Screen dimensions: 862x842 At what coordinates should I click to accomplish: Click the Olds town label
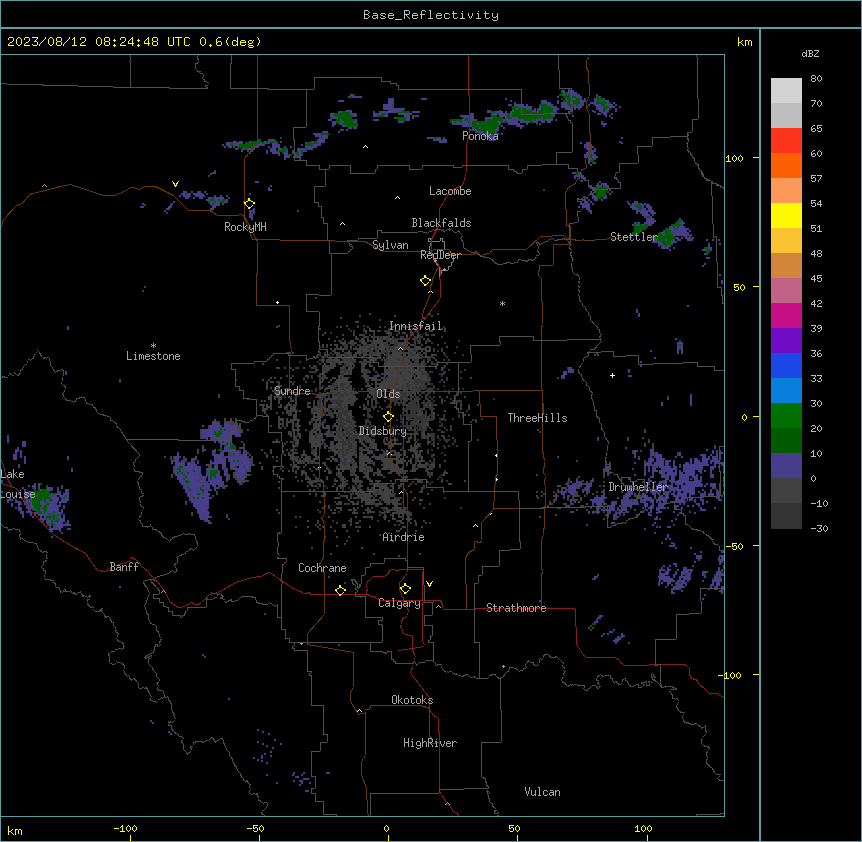click(x=388, y=394)
